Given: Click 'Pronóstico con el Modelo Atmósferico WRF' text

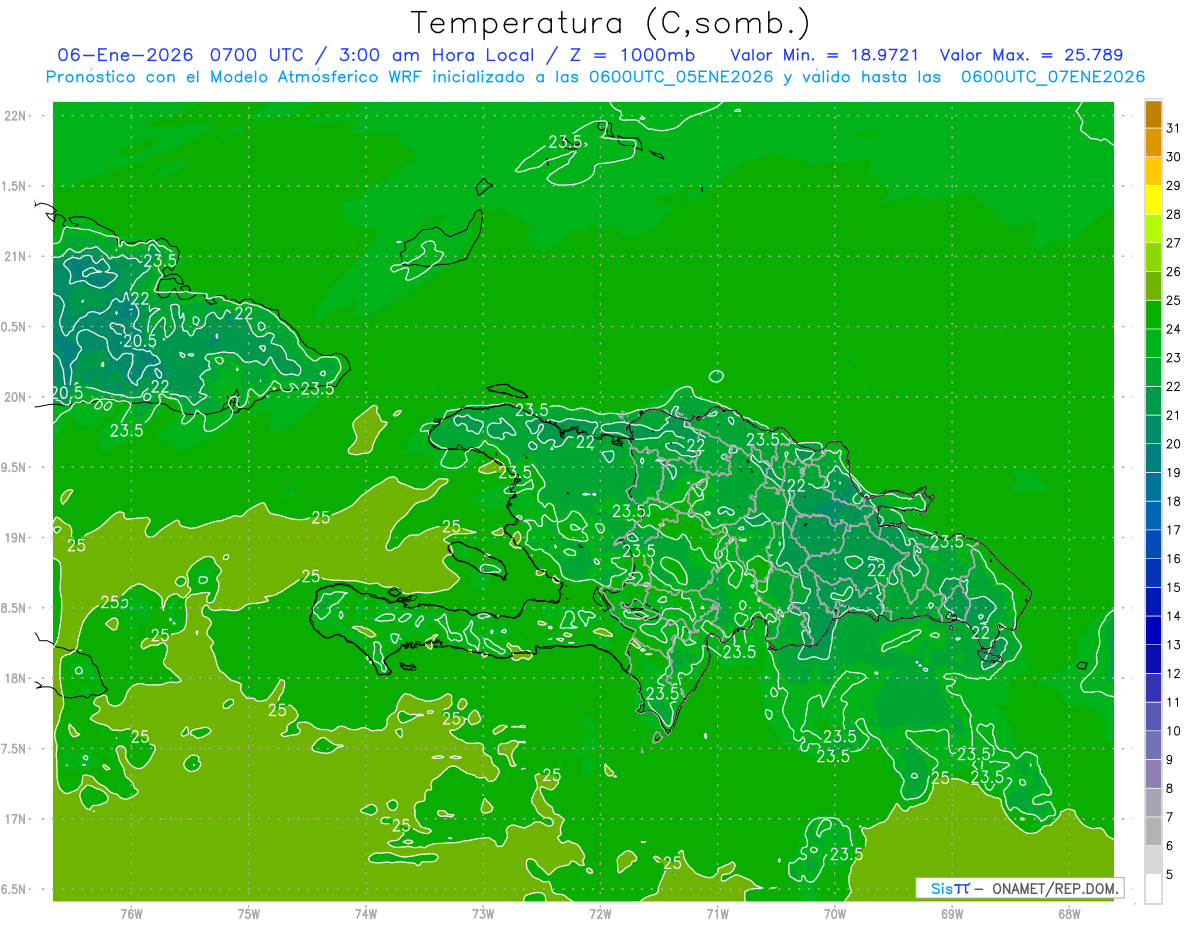Looking at the screenshot, I should pos(237,77).
